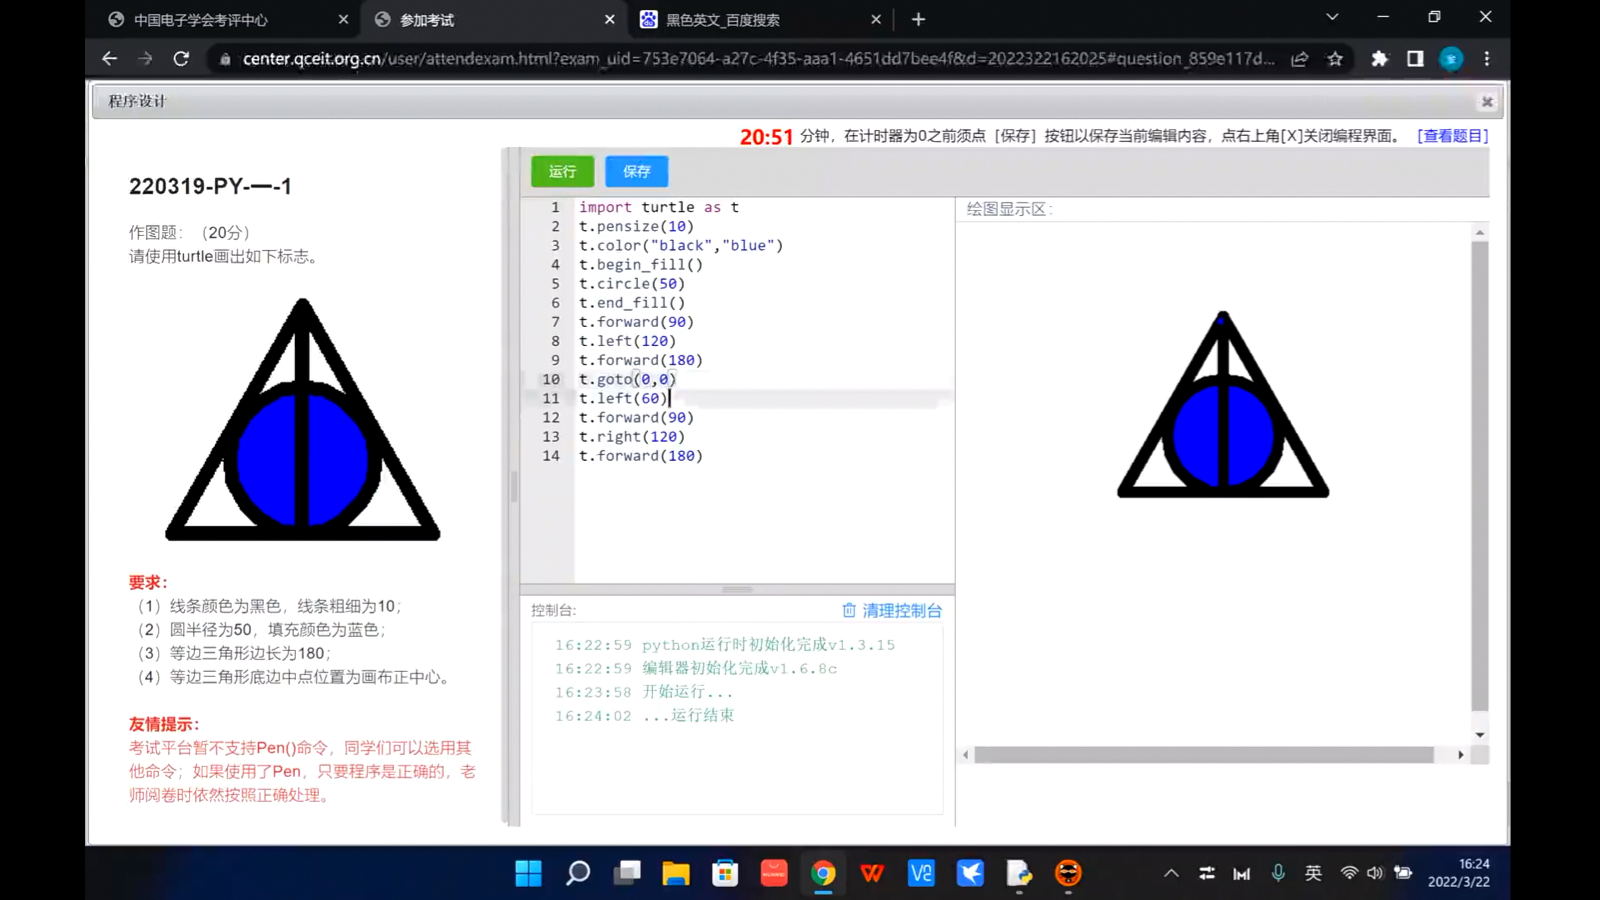1600x900 pixels.
Task: Click the console log line 开始运行
Action: (644, 692)
